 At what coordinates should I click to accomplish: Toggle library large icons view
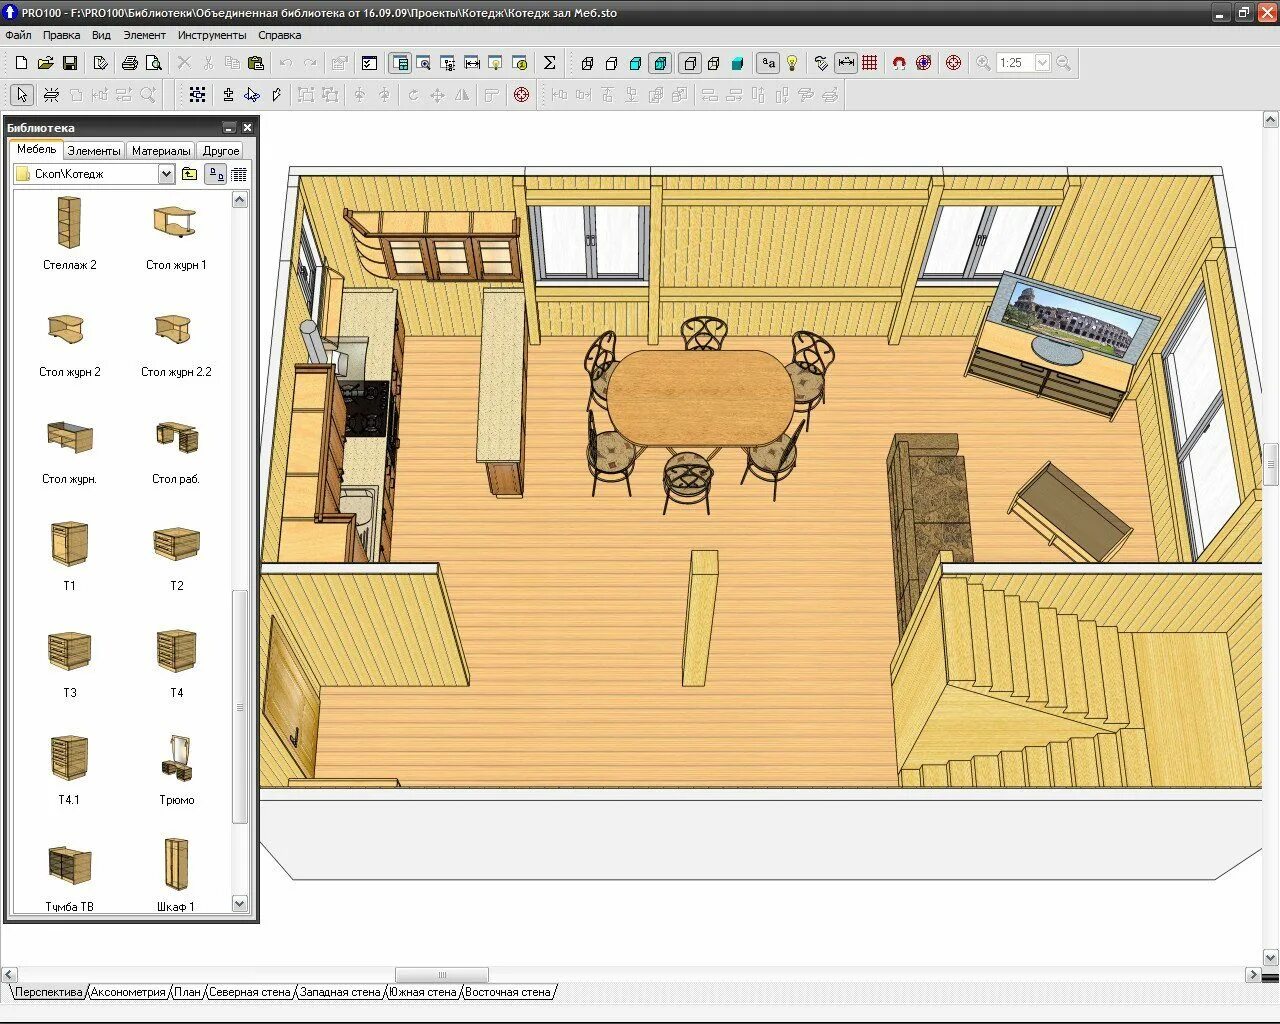click(x=215, y=174)
